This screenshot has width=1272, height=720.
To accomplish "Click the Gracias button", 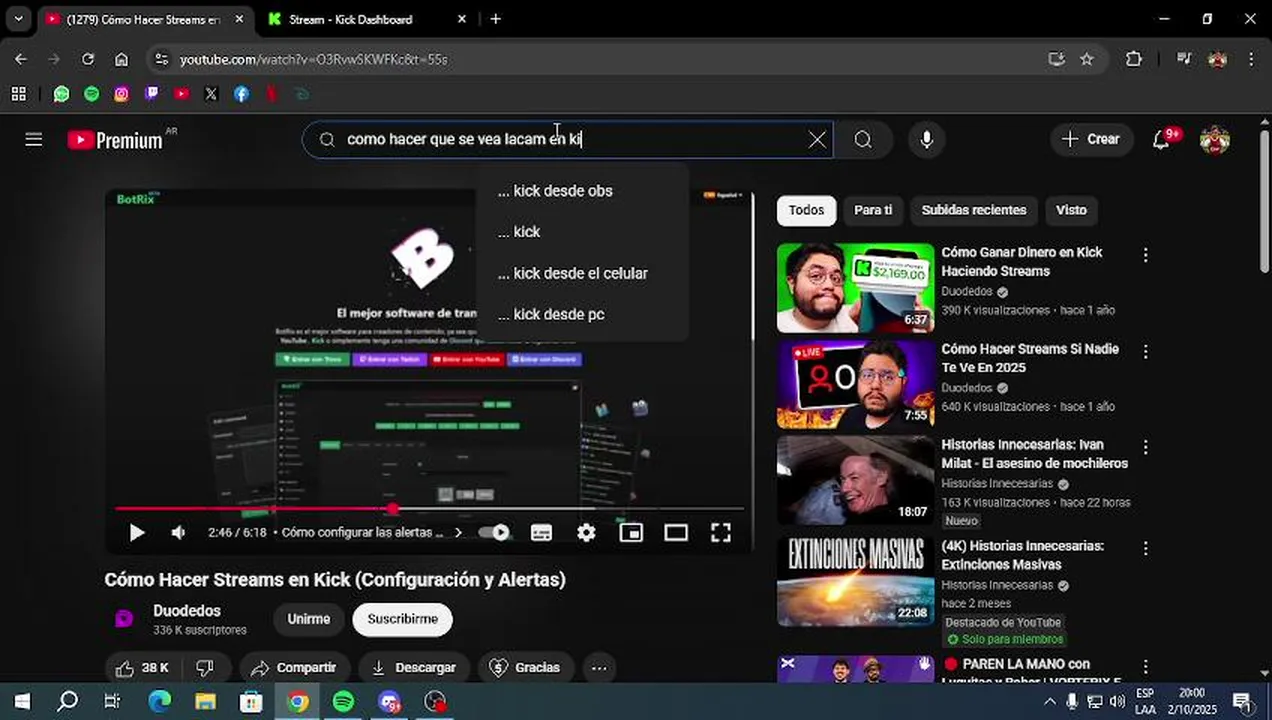I will [525, 668].
